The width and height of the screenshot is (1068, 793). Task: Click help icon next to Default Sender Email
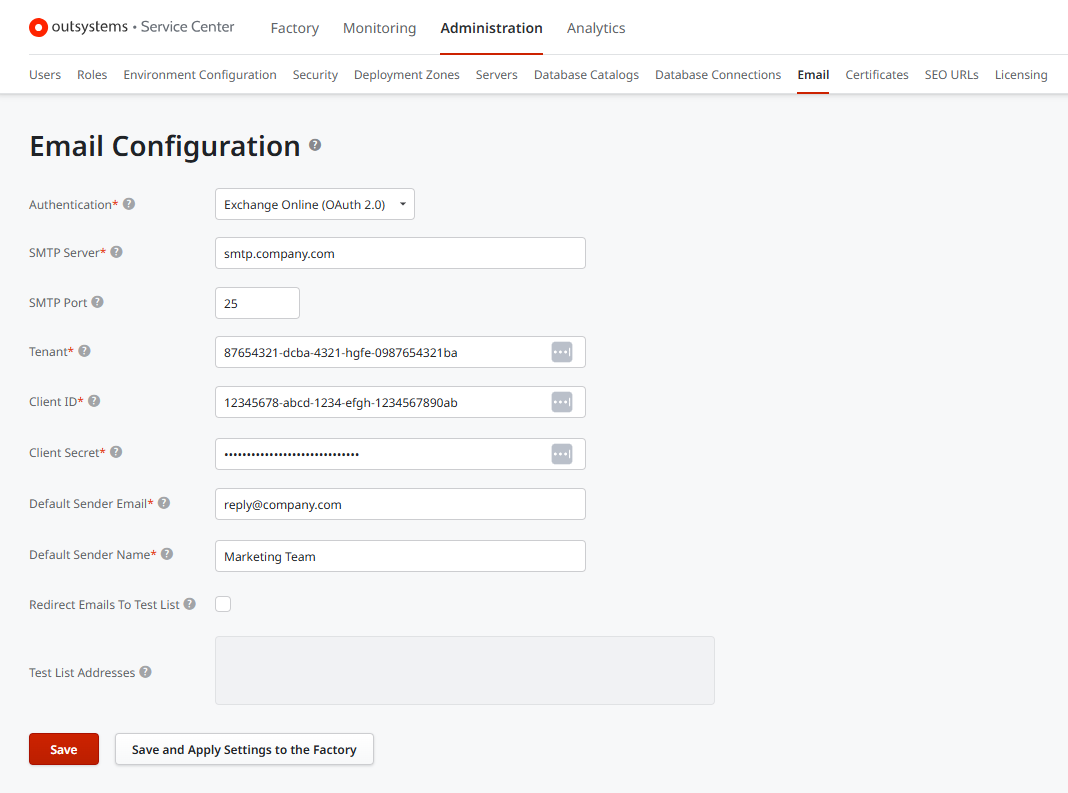163,503
